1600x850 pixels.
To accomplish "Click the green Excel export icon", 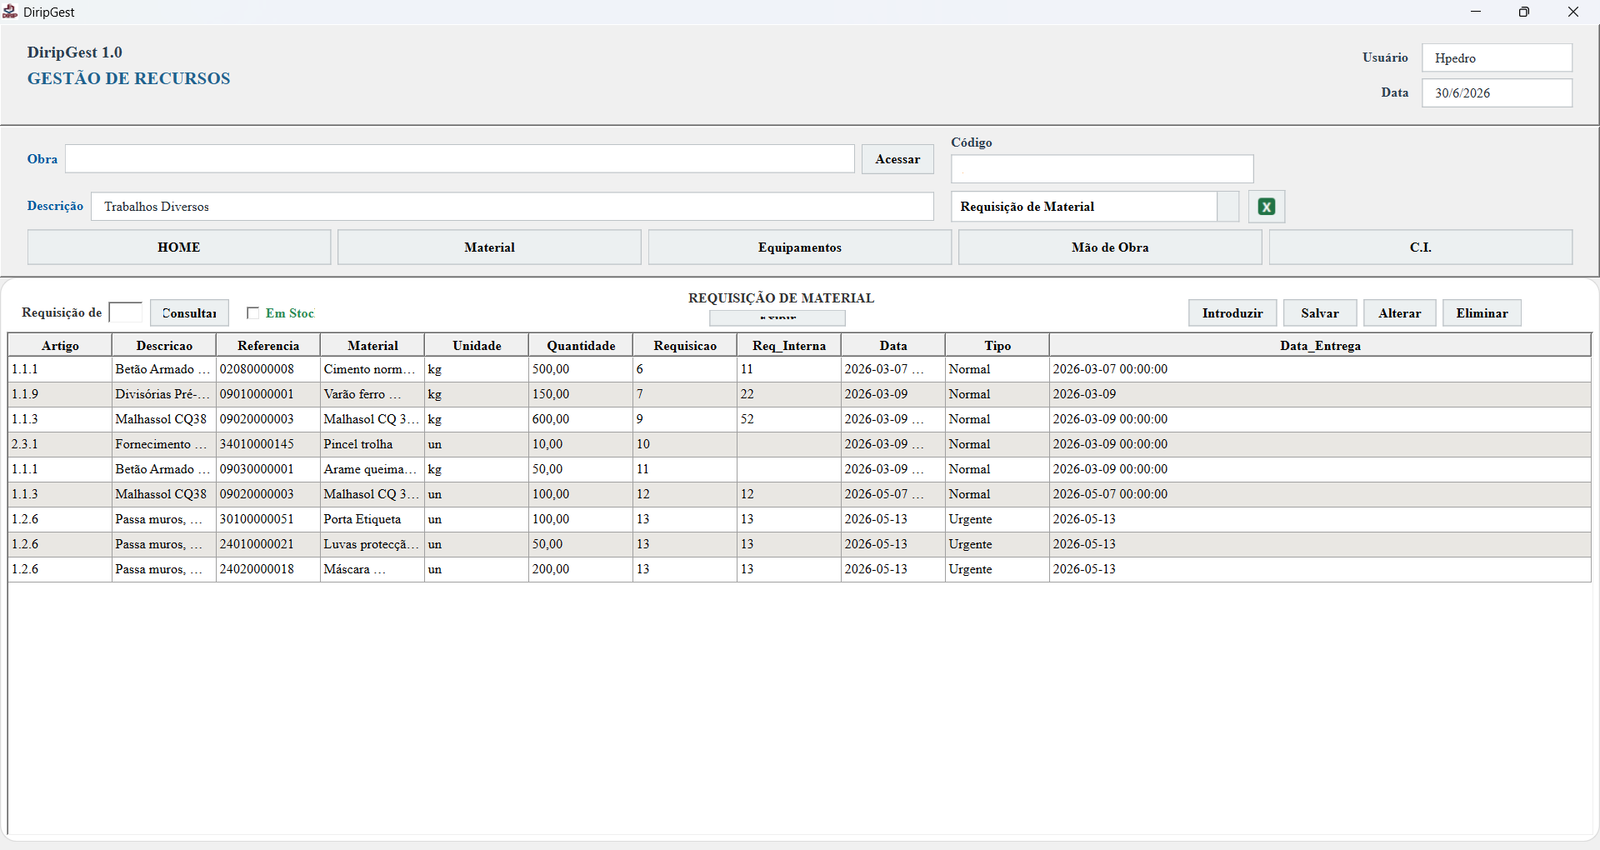I will pyautogui.click(x=1266, y=207).
